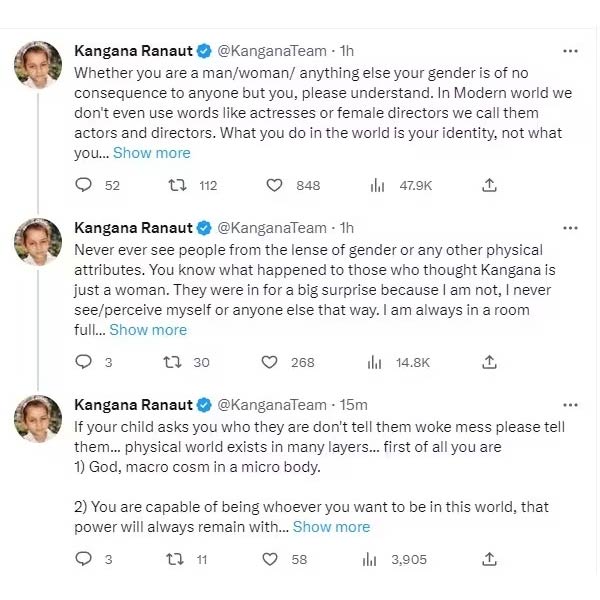Expand second tweet ending 'in a room full'
The image size is (600, 600).
147,330
